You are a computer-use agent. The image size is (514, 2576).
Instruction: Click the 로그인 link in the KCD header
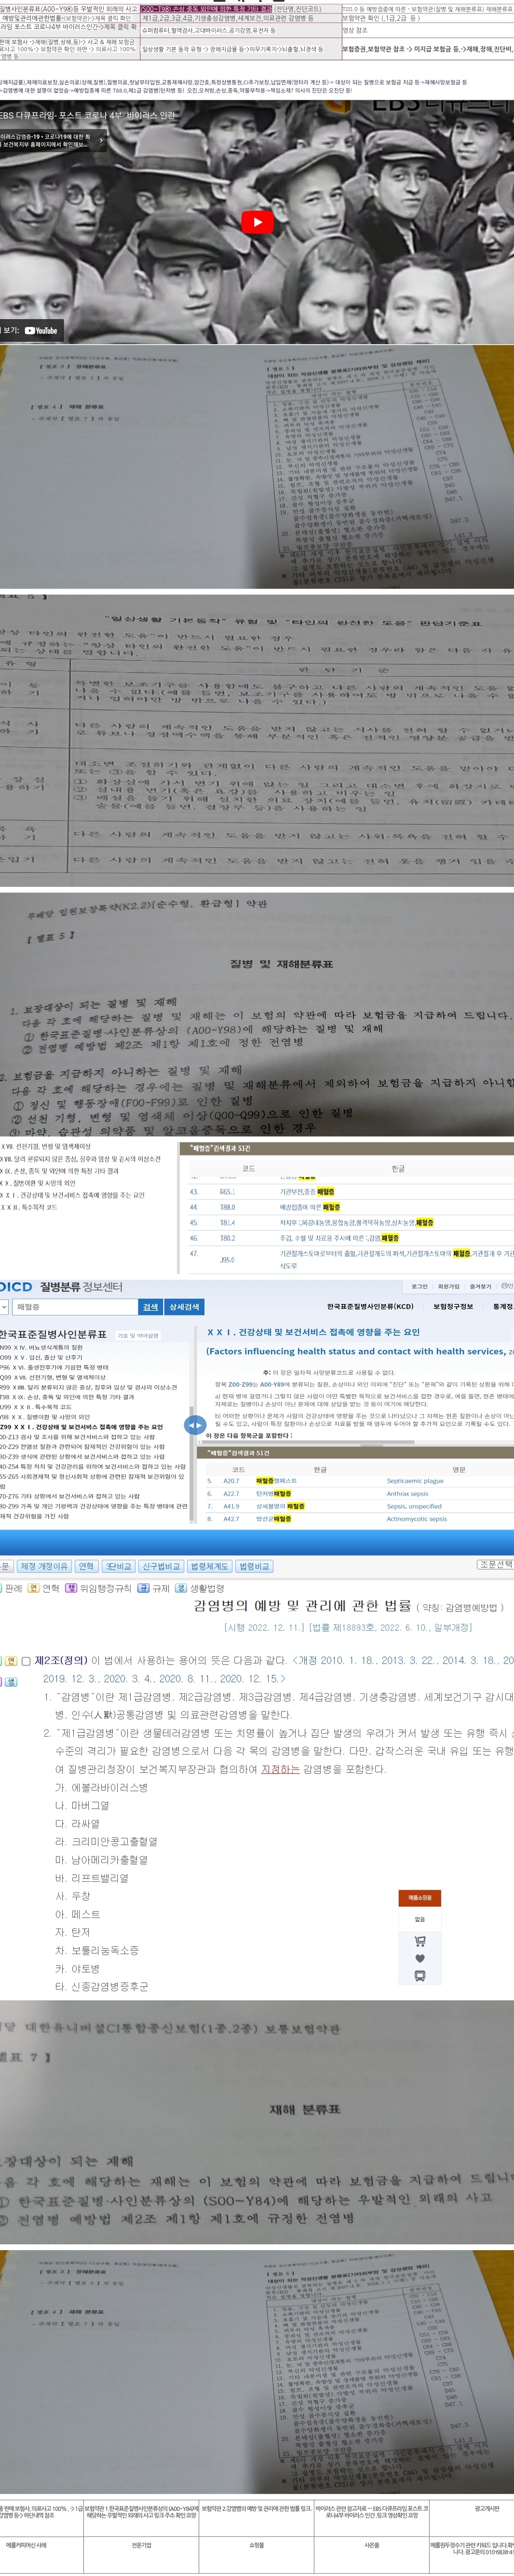tap(420, 1286)
